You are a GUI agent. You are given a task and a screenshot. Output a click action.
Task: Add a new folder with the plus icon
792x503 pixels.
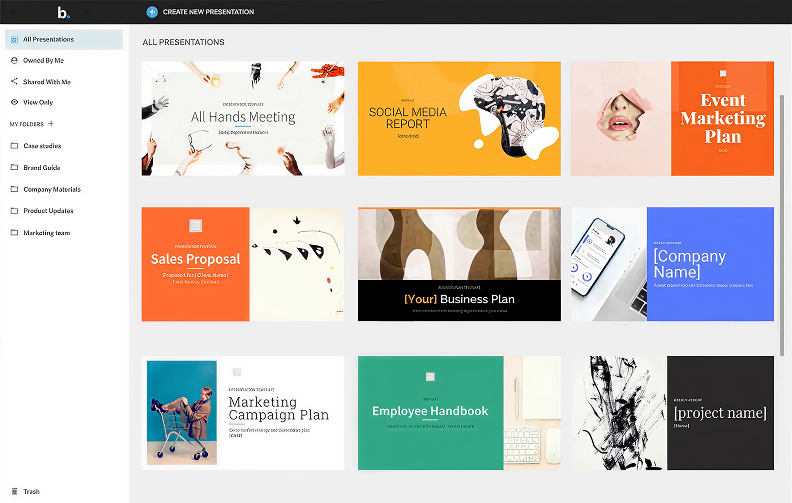coord(51,123)
